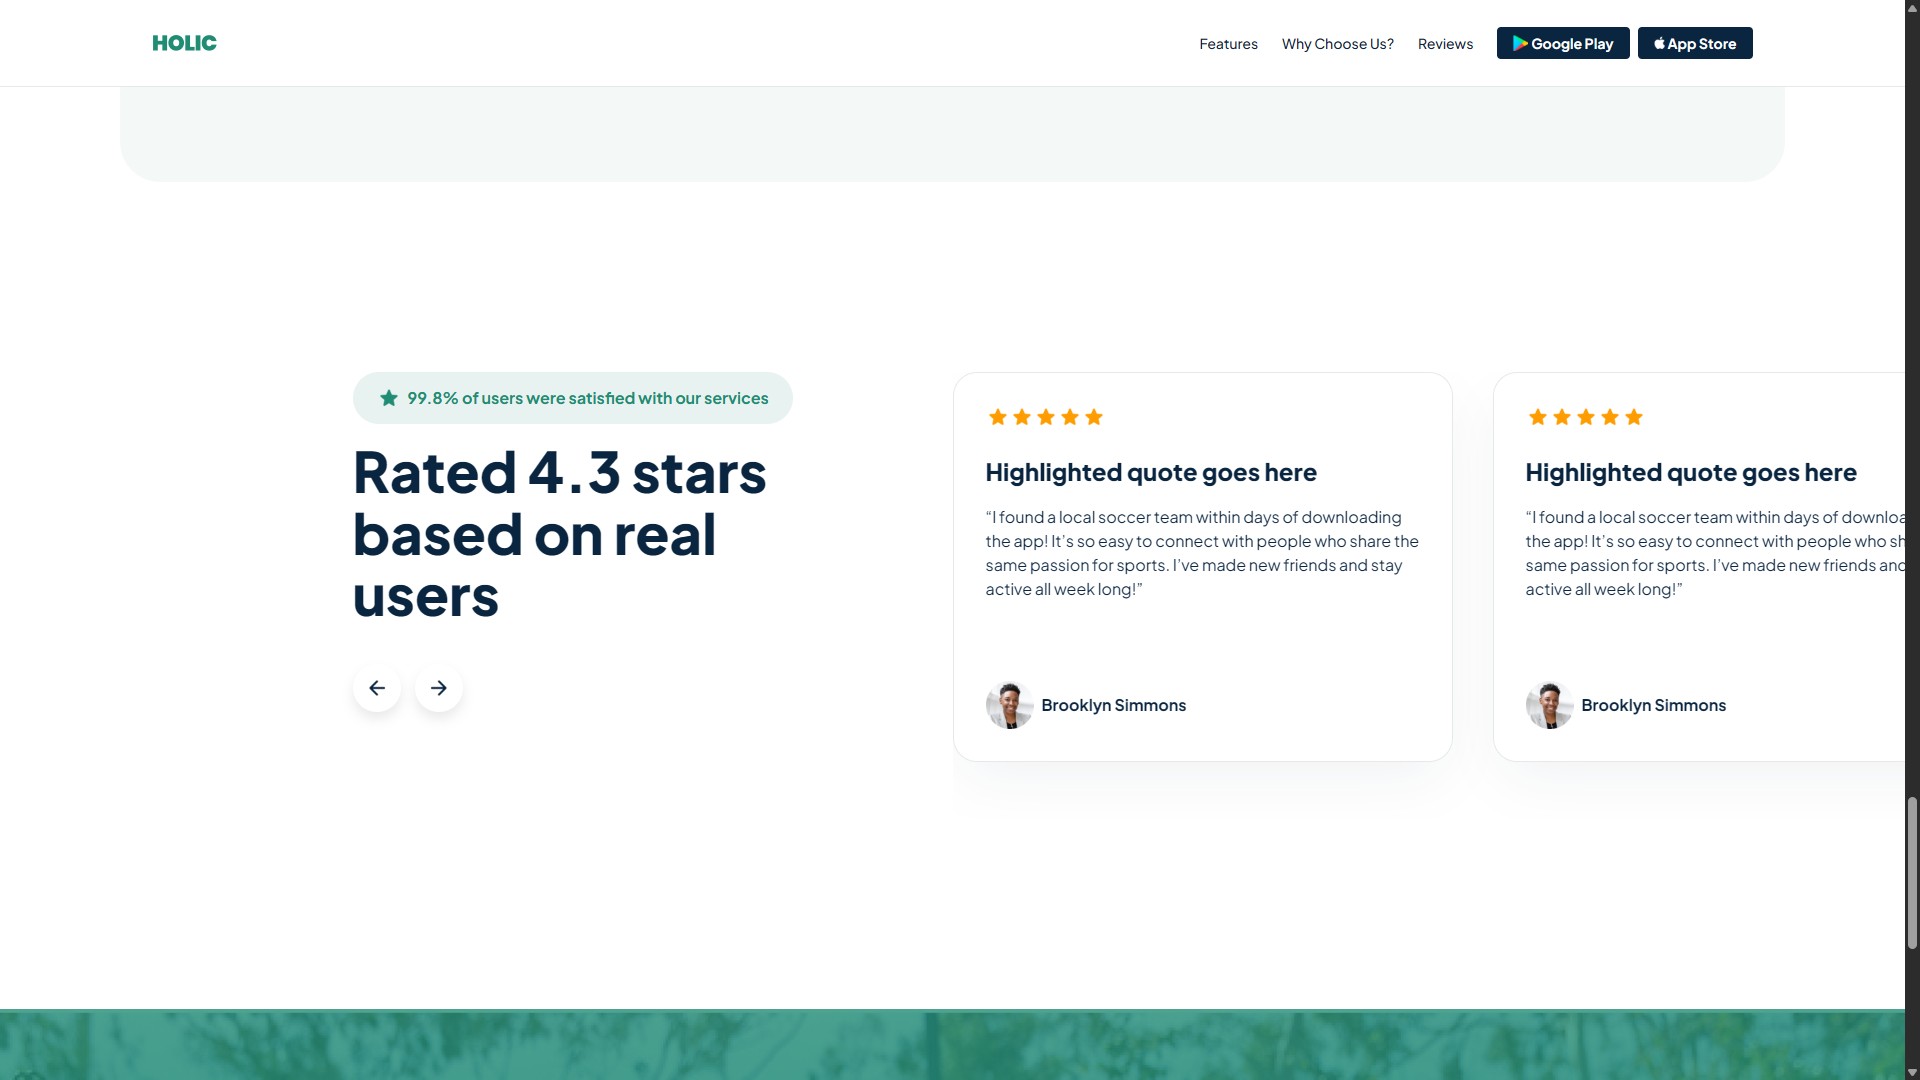Click the App Store download button
The height and width of the screenshot is (1080, 1920).
1694,43
